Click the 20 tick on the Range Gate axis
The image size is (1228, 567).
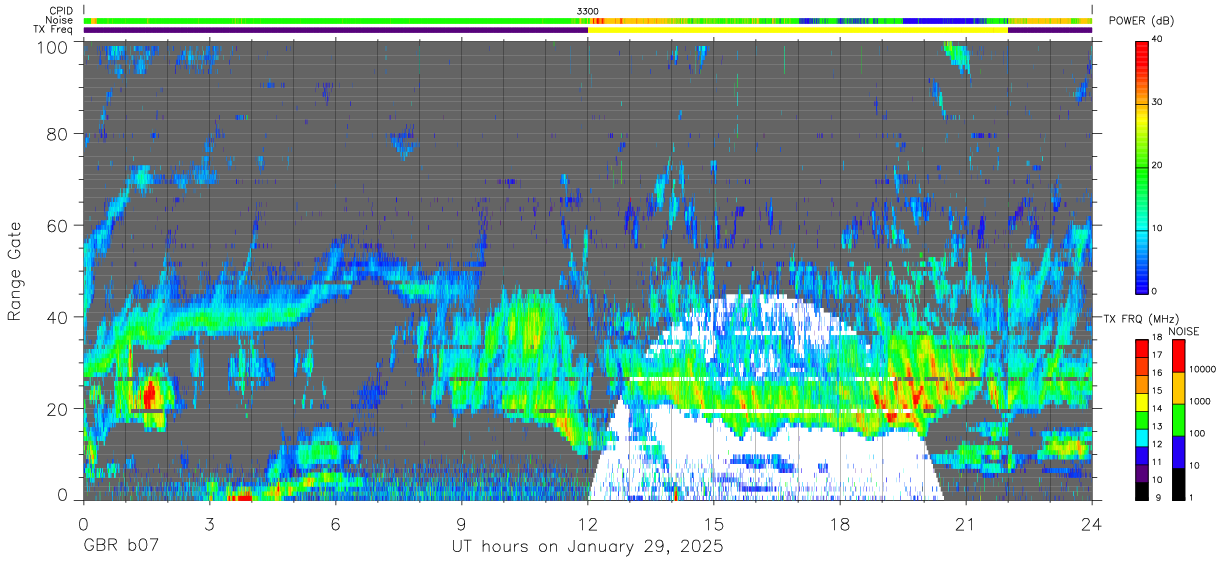(58, 409)
